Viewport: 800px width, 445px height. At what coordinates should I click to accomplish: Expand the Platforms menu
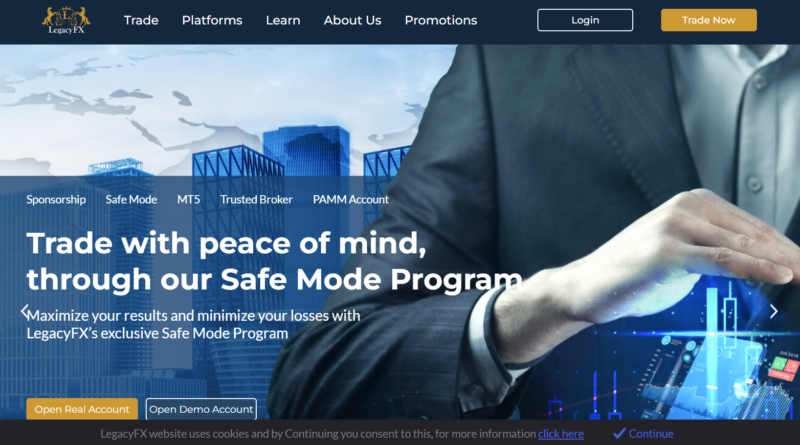tap(212, 20)
